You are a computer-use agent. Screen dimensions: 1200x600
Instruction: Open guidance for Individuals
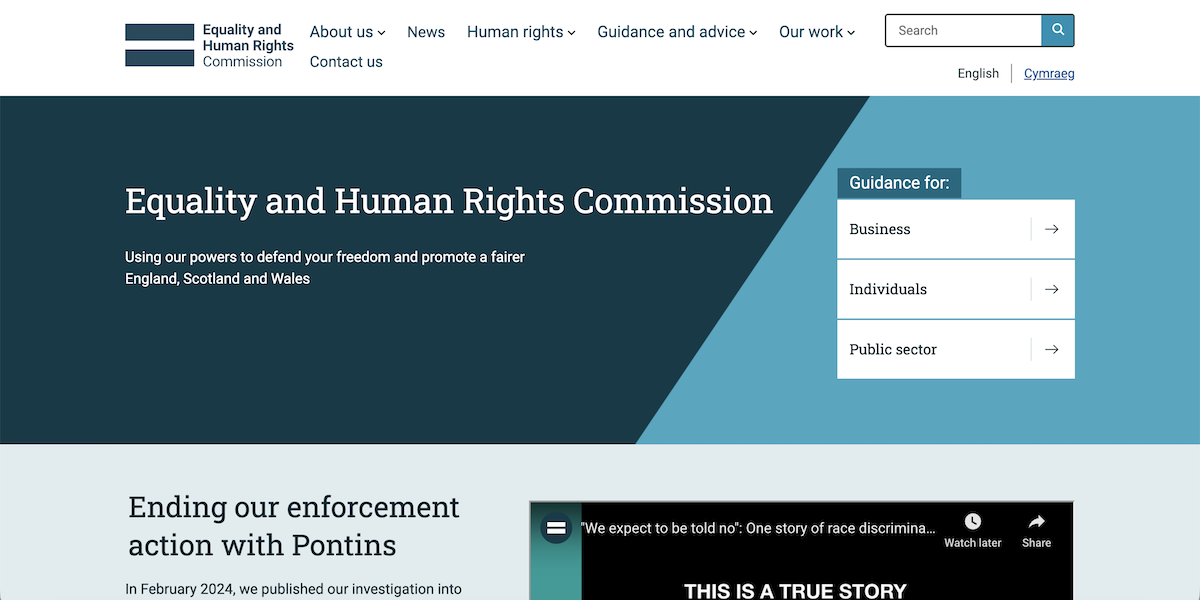(888, 289)
